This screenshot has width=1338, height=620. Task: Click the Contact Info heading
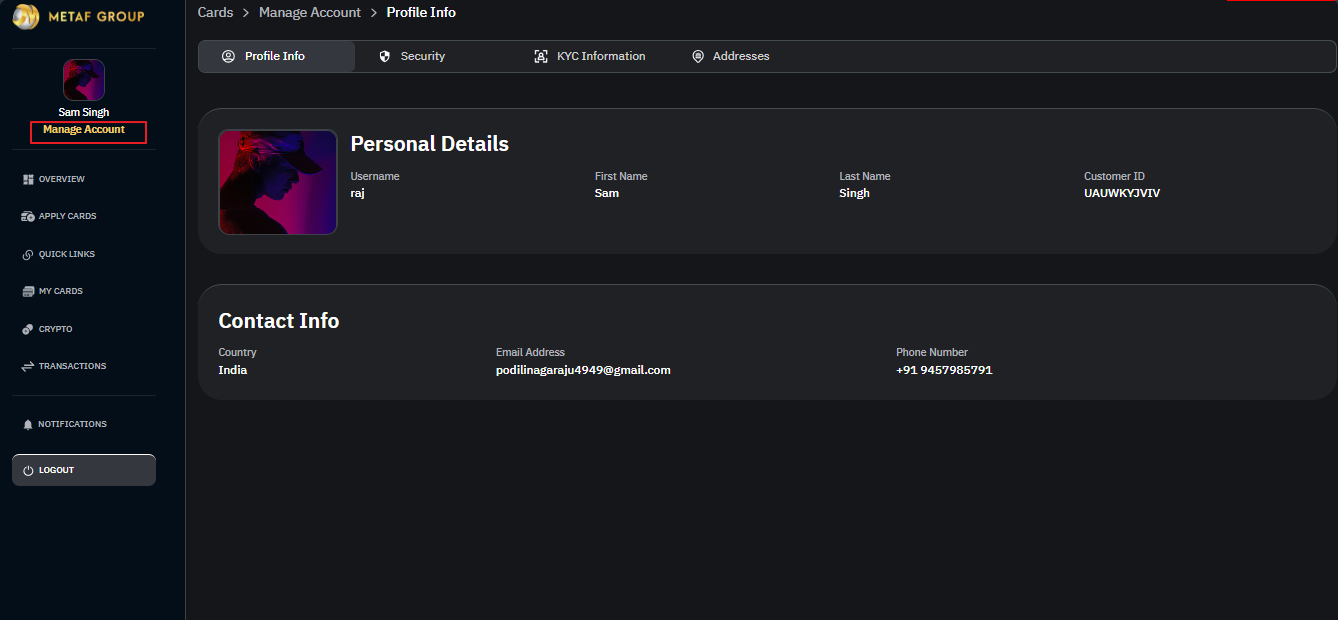coord(279,321)
